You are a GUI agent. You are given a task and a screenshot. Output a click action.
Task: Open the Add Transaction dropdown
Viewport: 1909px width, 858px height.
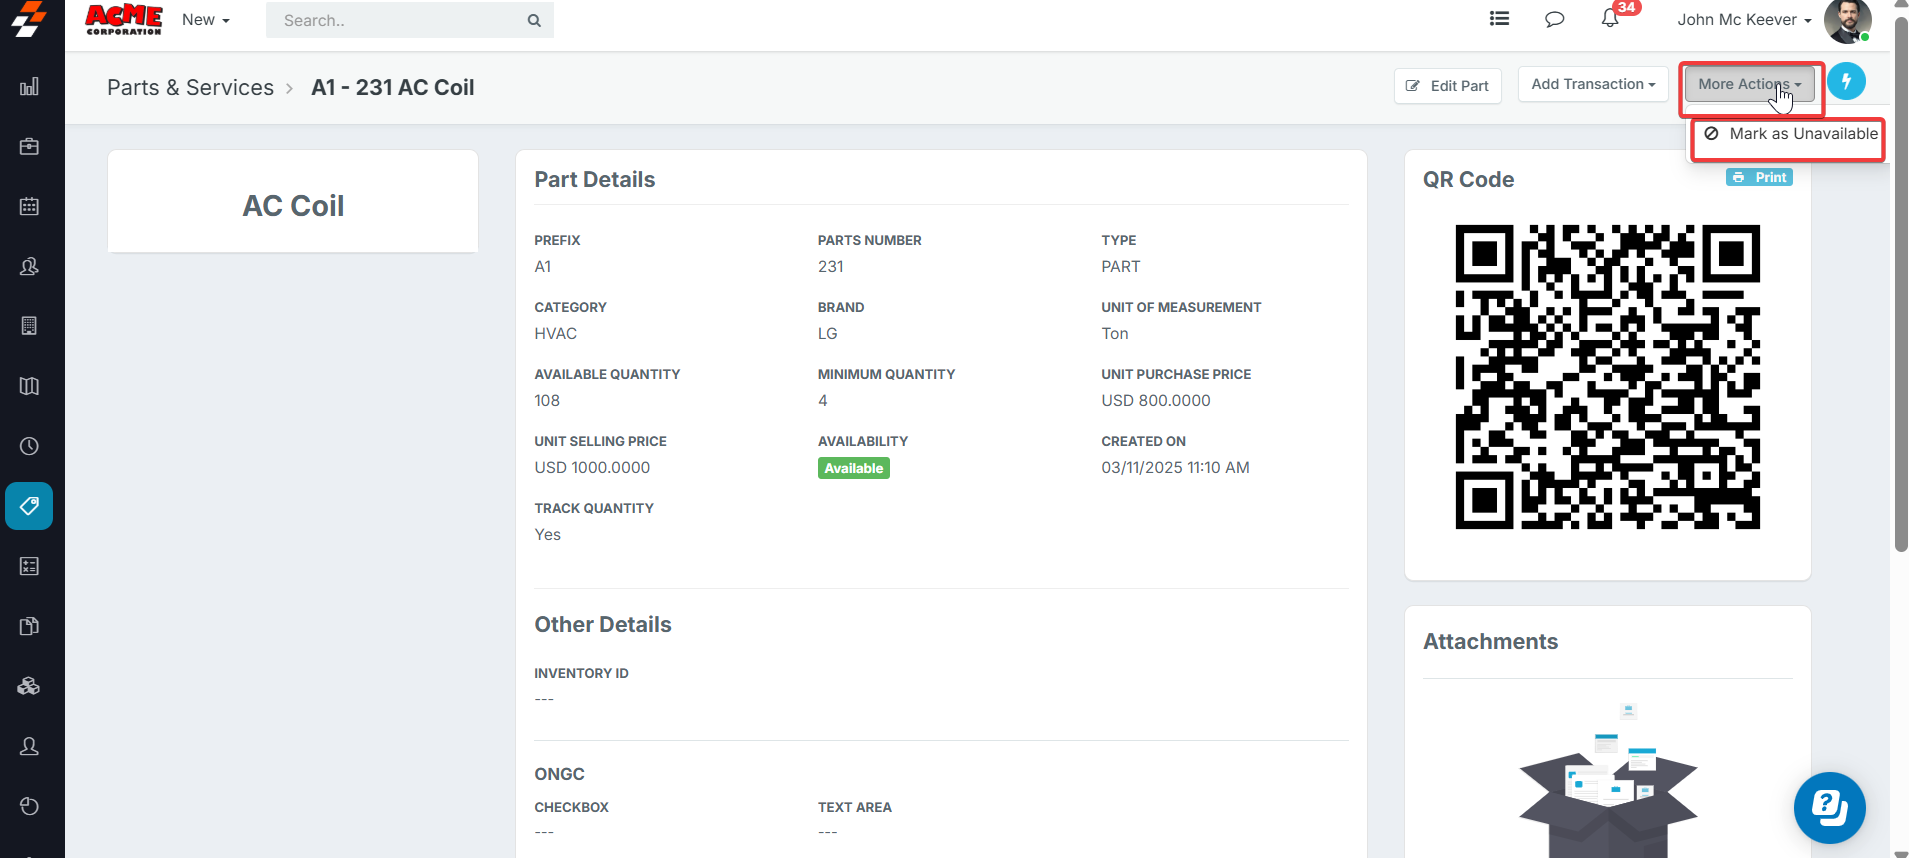point(1592,85)
